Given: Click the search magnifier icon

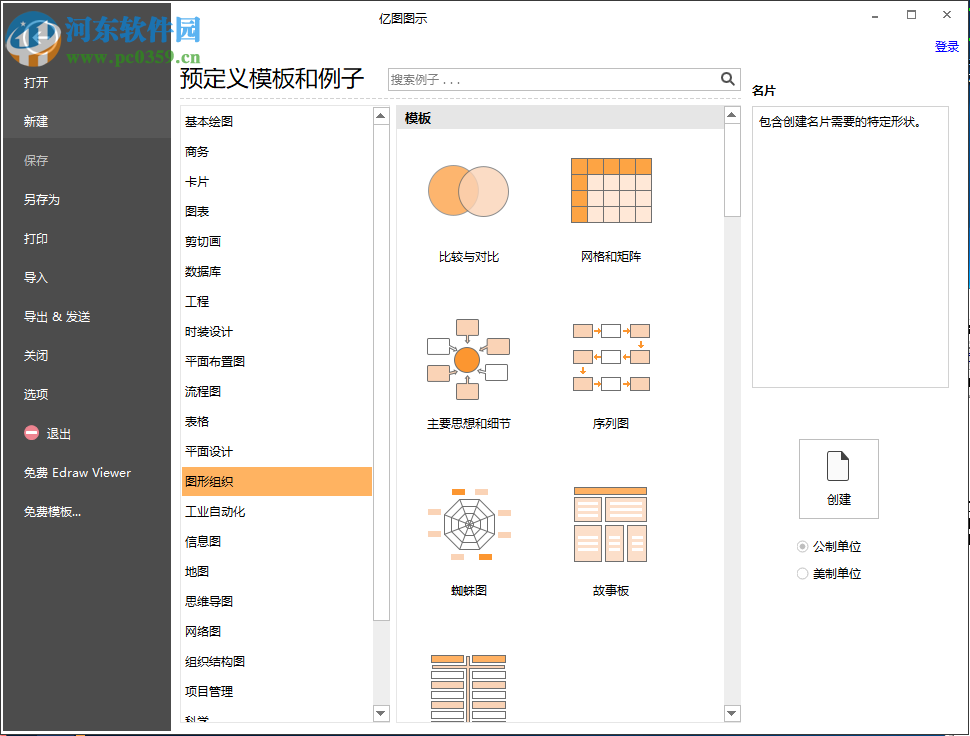Looking at the screenshot, I should click(x=728, y=78).
